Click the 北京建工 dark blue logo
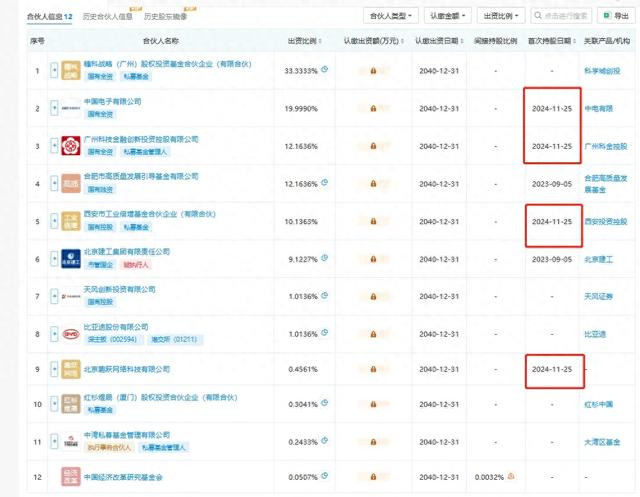640x497 pixels. point(71,259)
